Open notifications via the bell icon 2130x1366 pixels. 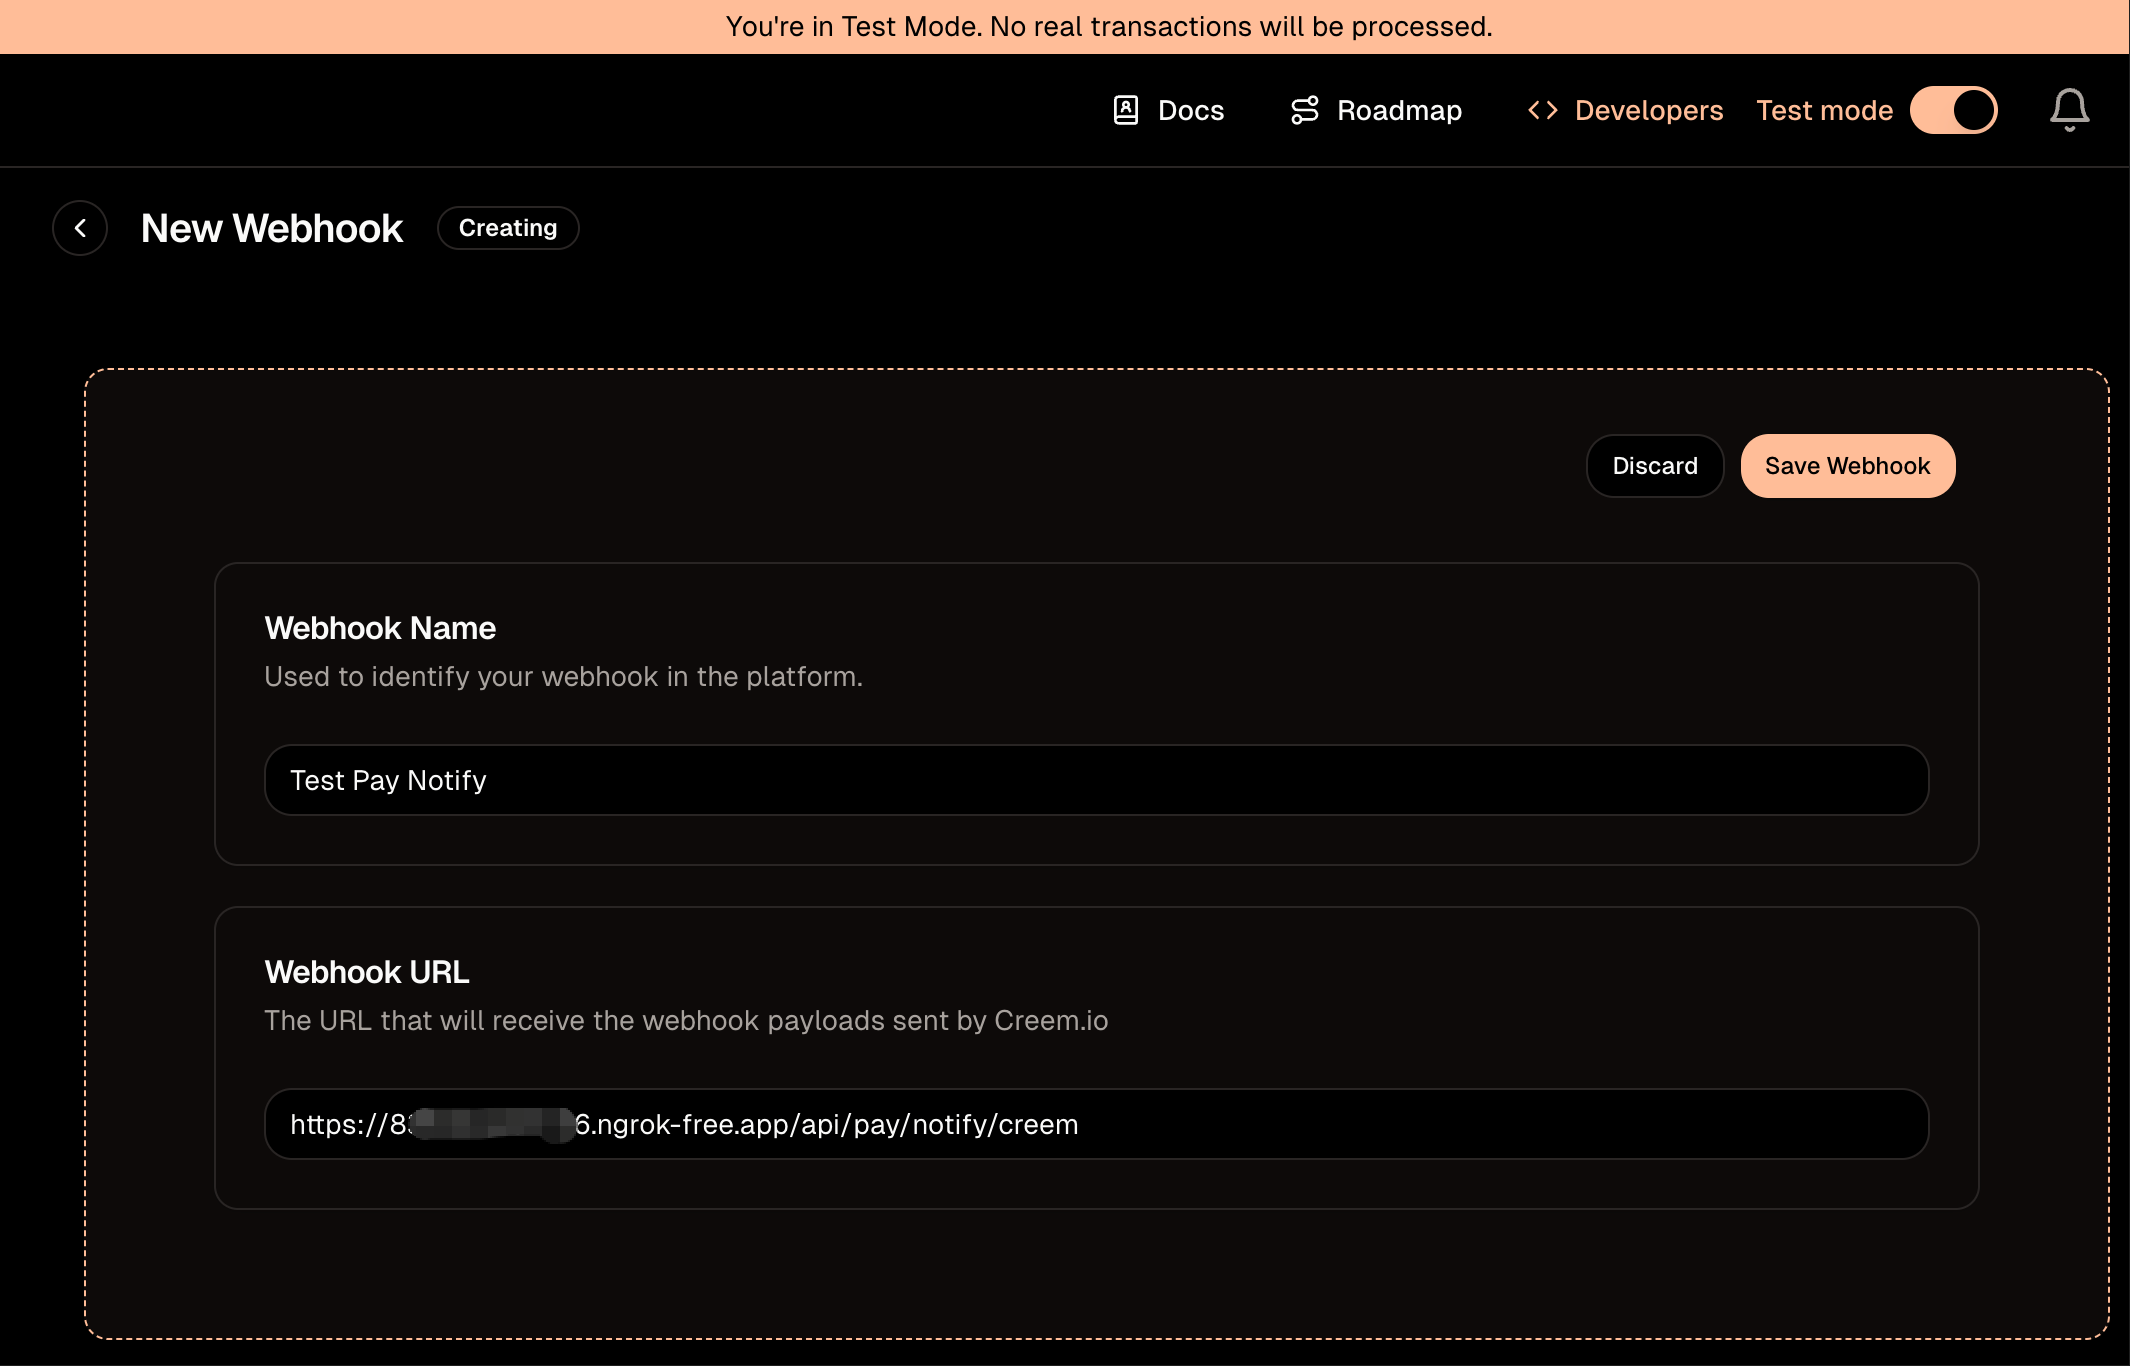click(2069, 110)
